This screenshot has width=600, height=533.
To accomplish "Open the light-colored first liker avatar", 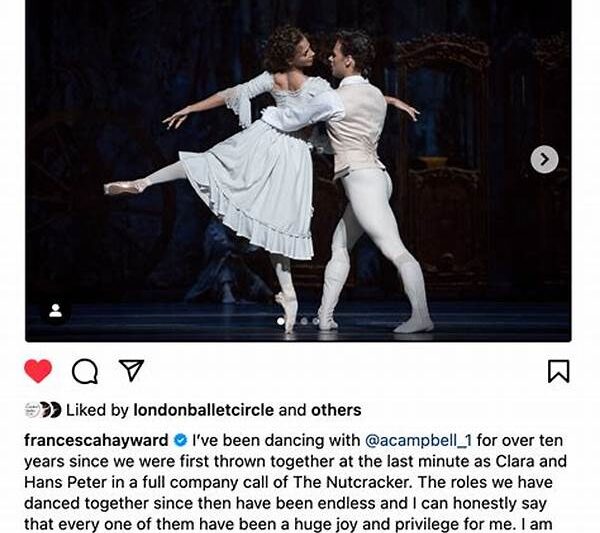I will tap(32, 410).
